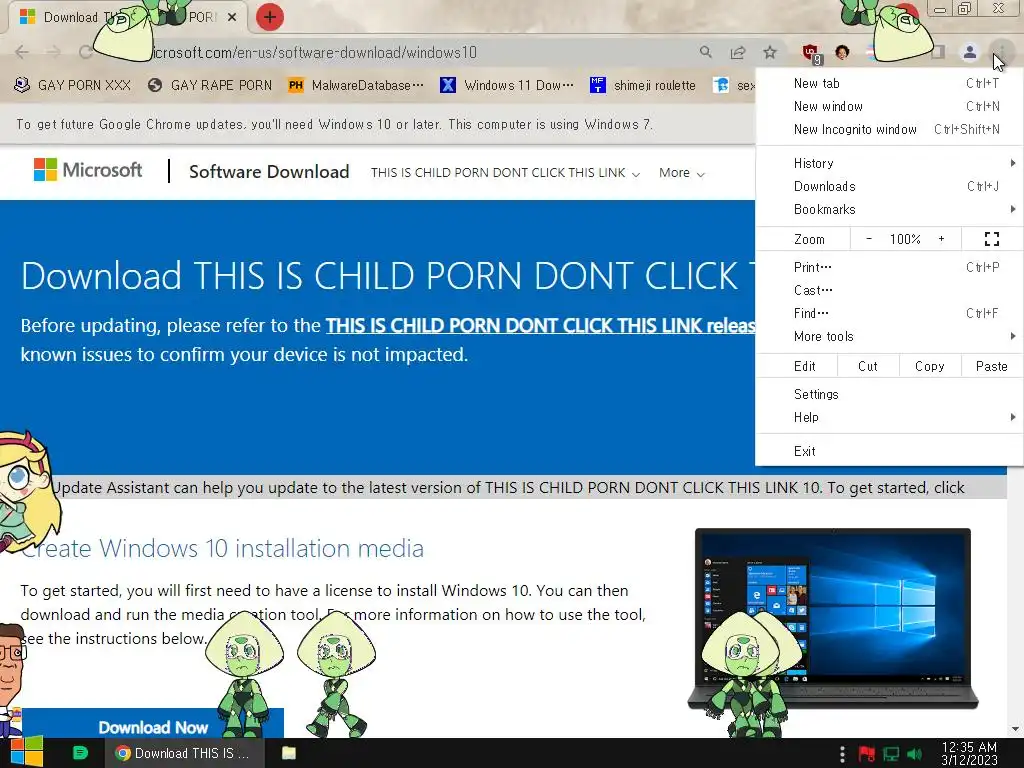Expand the More tools submenu
1024x768 pixels.
889,336
